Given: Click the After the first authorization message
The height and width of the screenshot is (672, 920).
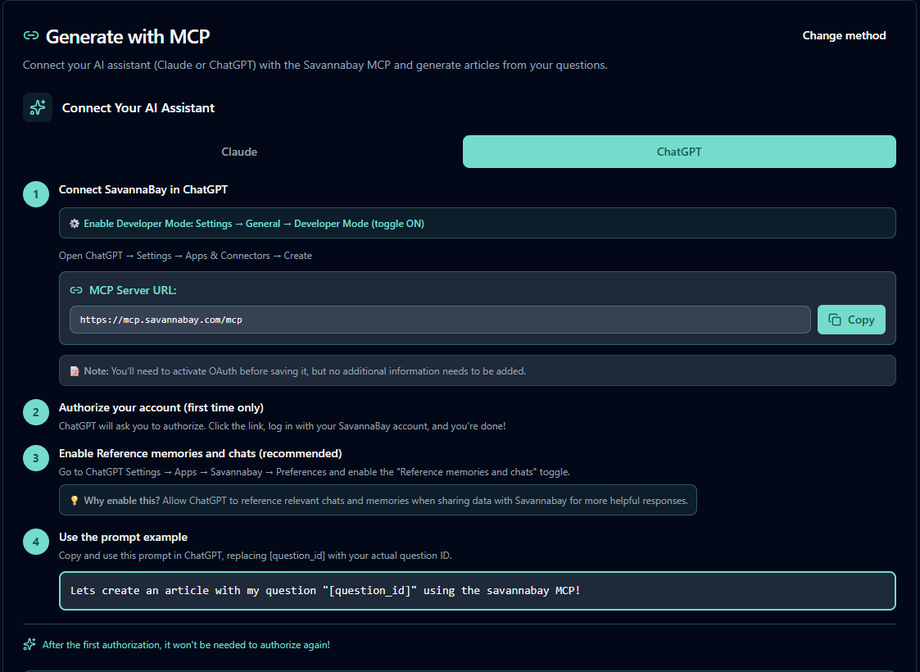Looking at the screenshot, I should (x=186, y=644).
